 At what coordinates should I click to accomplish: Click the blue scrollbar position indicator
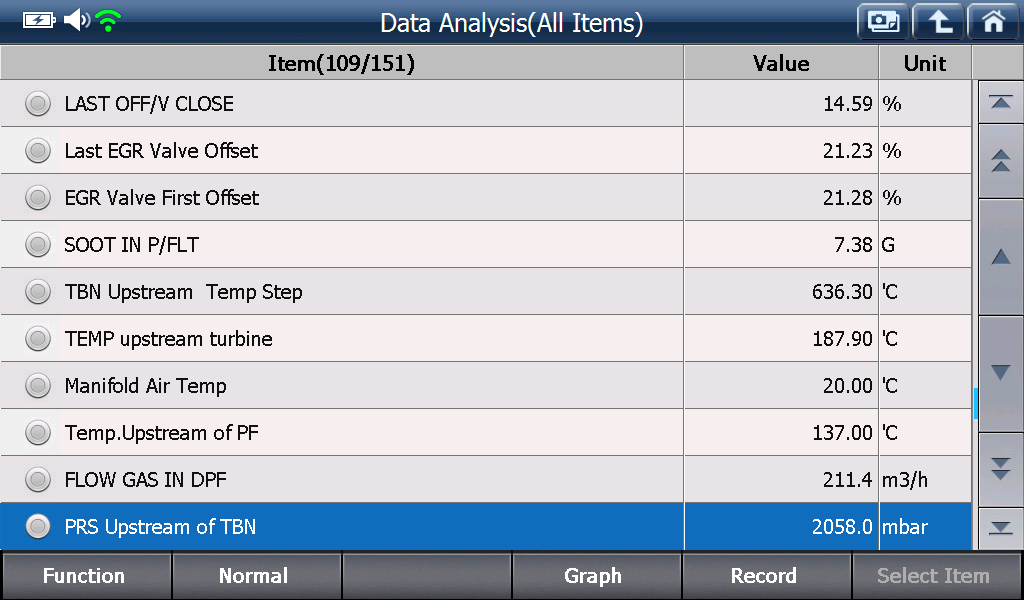(x=975, y=403)
